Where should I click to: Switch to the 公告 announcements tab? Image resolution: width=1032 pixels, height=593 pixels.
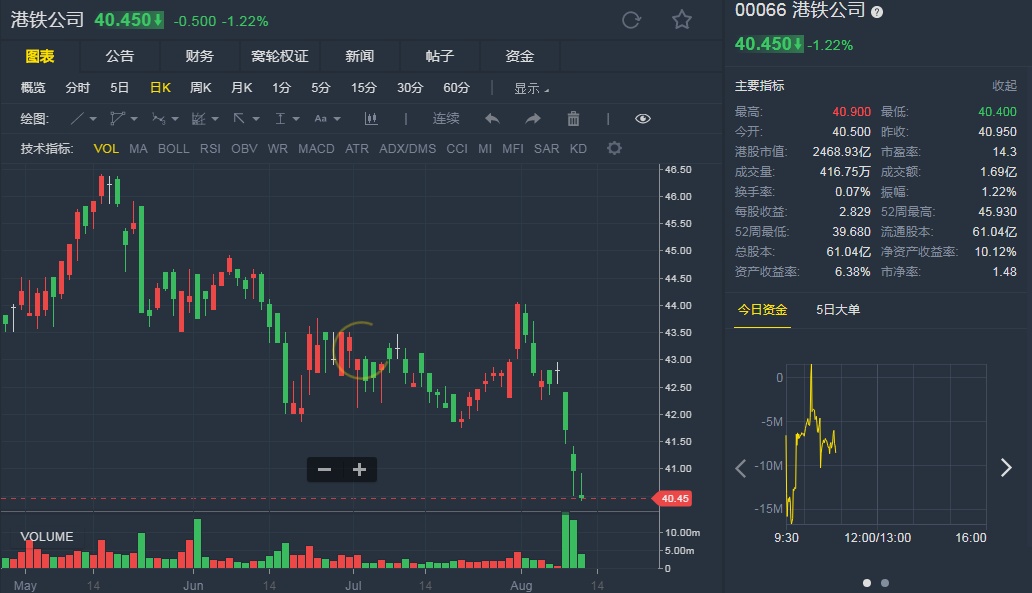(120, 56)
